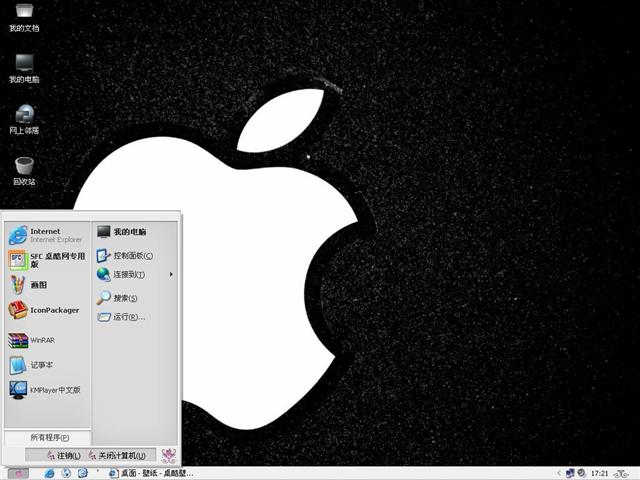Open 画图 (Paint) from the start menu
640x480 pixels.
pos(40,285)
